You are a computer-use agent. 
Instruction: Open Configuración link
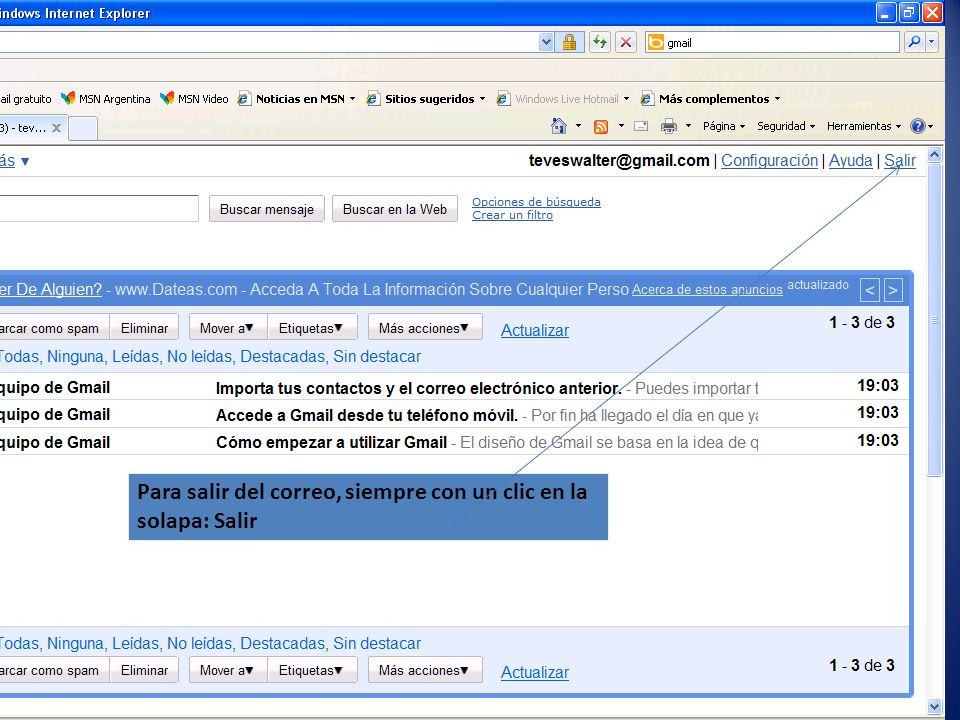tap(770, 160)
